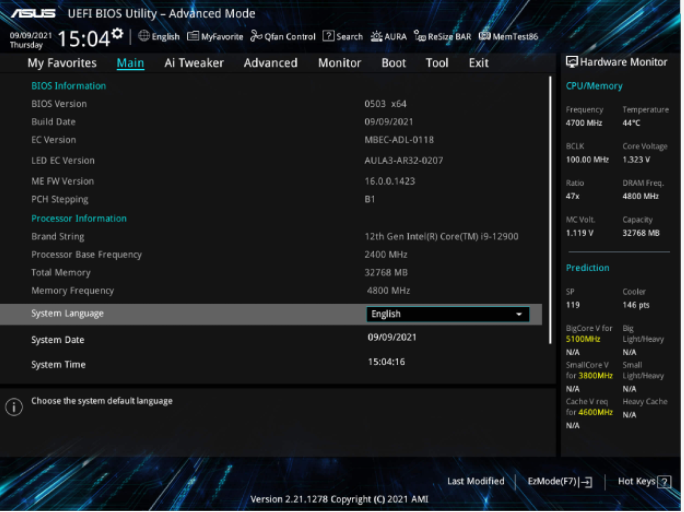Click the BIOS Version value 0503 x64
Viewport: 684px width, 512px height.
(386, 104)
